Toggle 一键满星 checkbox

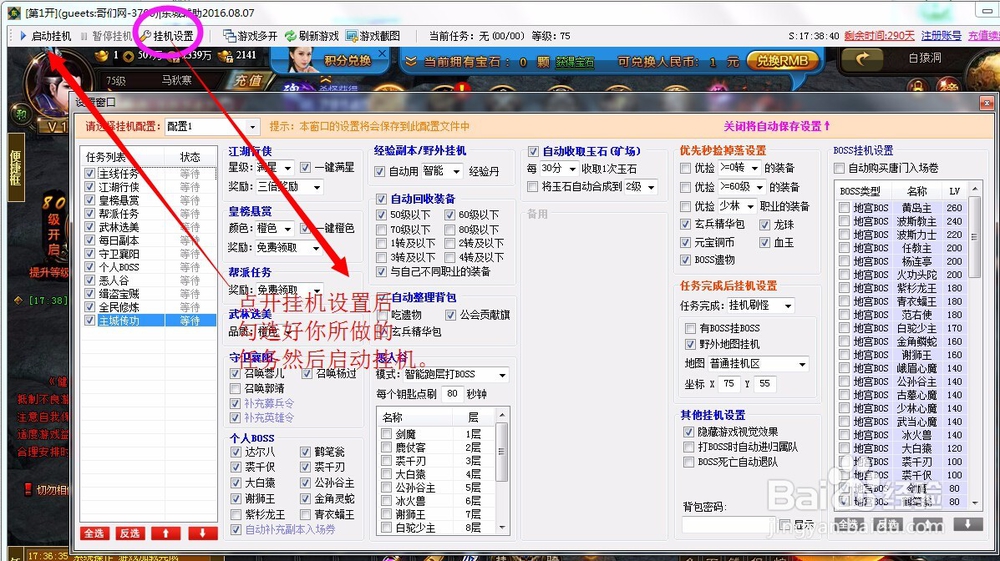(305, 168)
